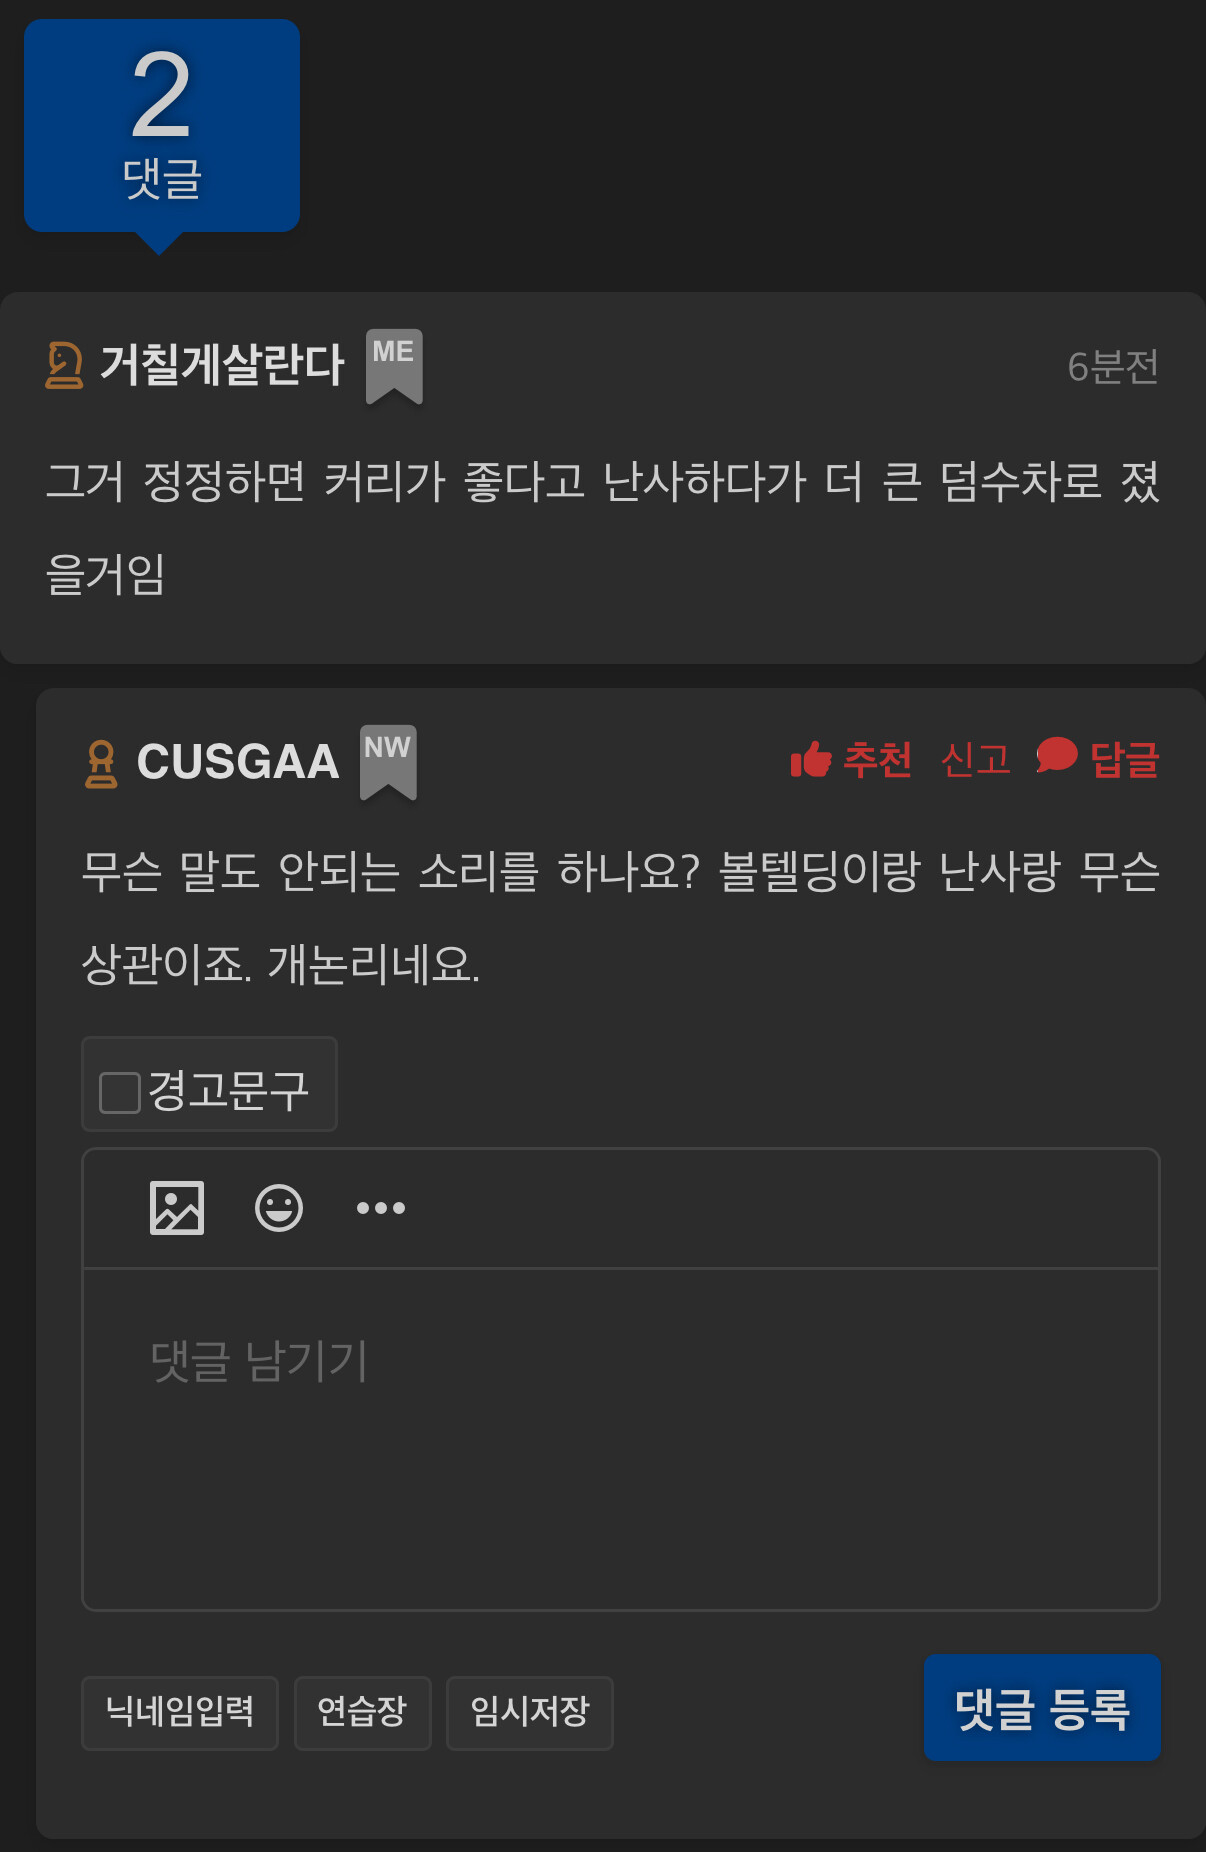Click the pawn chess icon beside CUSGAA
Image resolution: width=1206 pixels, height=1852 pixels.
pyautogui.click(x=101, y=764)
